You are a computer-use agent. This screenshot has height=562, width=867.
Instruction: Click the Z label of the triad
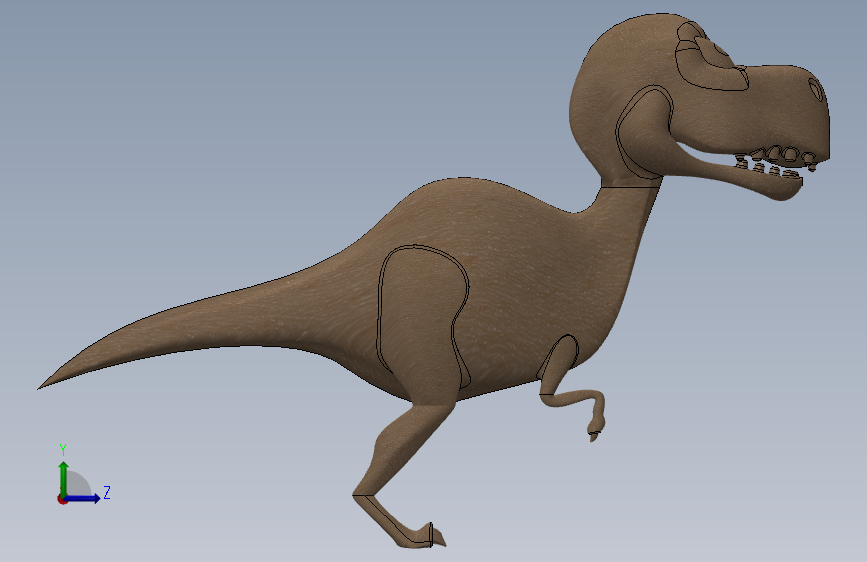point(107,492)
